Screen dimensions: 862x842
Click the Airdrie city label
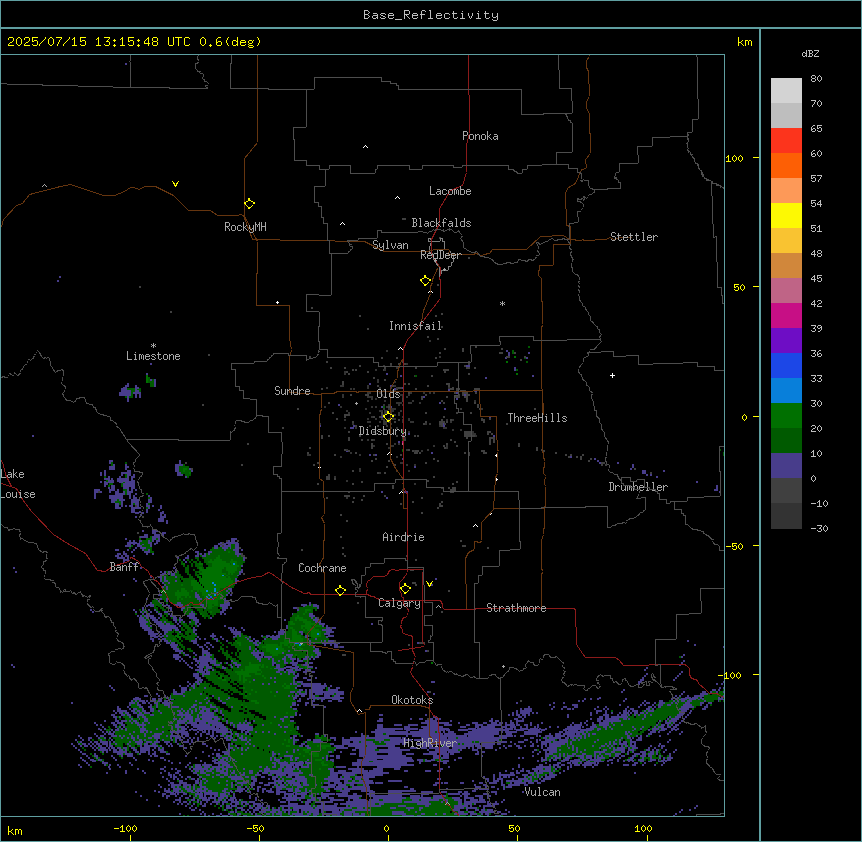pyautogui.click(x=404, y=537)
